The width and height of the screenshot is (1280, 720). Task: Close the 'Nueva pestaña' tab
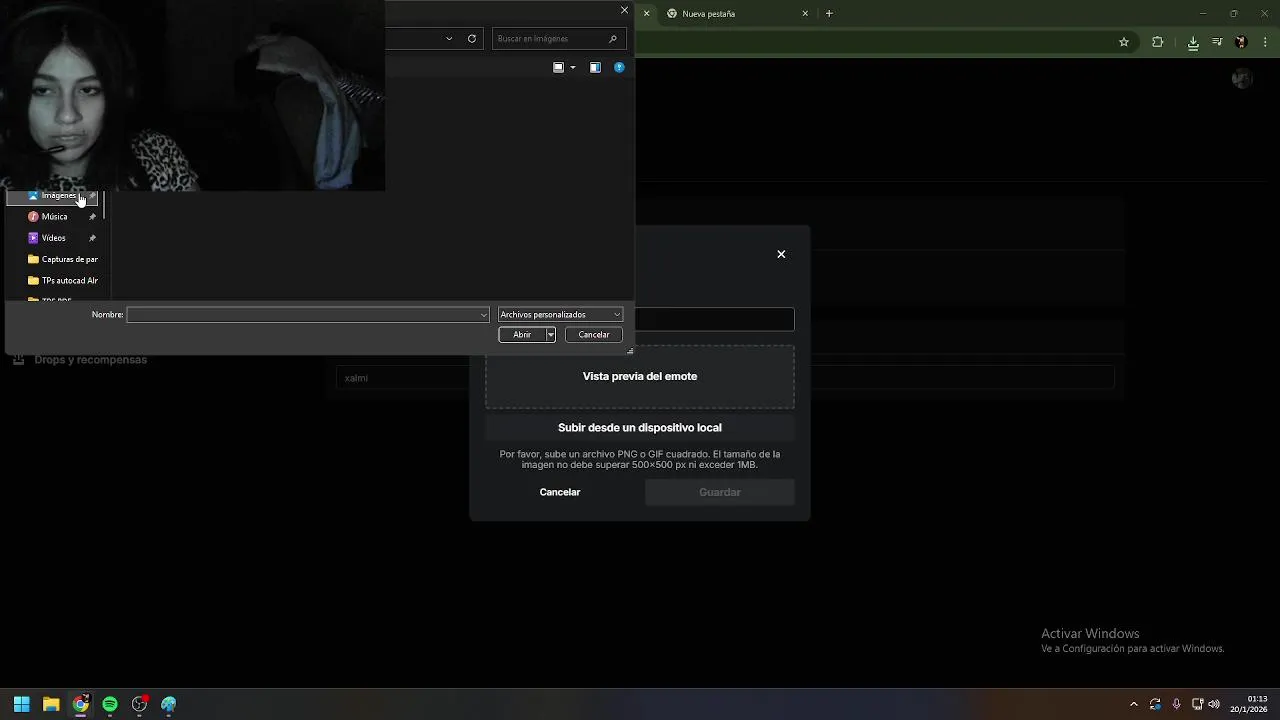click(x=805, y=14)
